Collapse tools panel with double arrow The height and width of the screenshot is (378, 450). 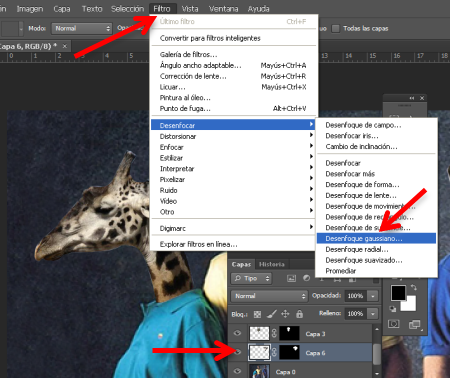click(412, 98)
